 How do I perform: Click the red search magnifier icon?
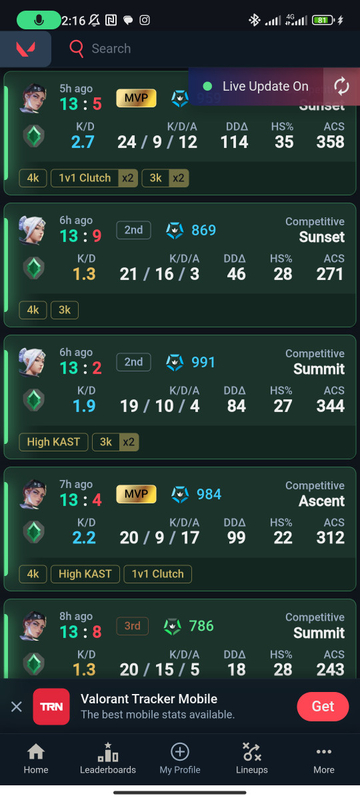click(76, 49)
